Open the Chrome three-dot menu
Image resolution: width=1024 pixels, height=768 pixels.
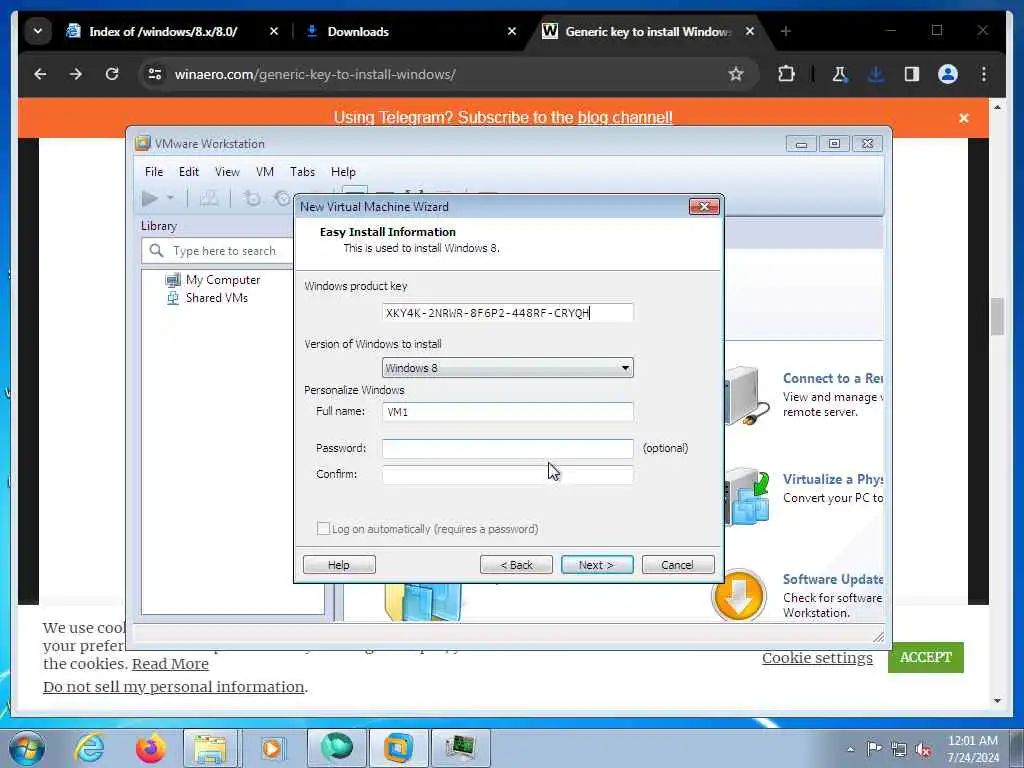click(x=984, y=74)
